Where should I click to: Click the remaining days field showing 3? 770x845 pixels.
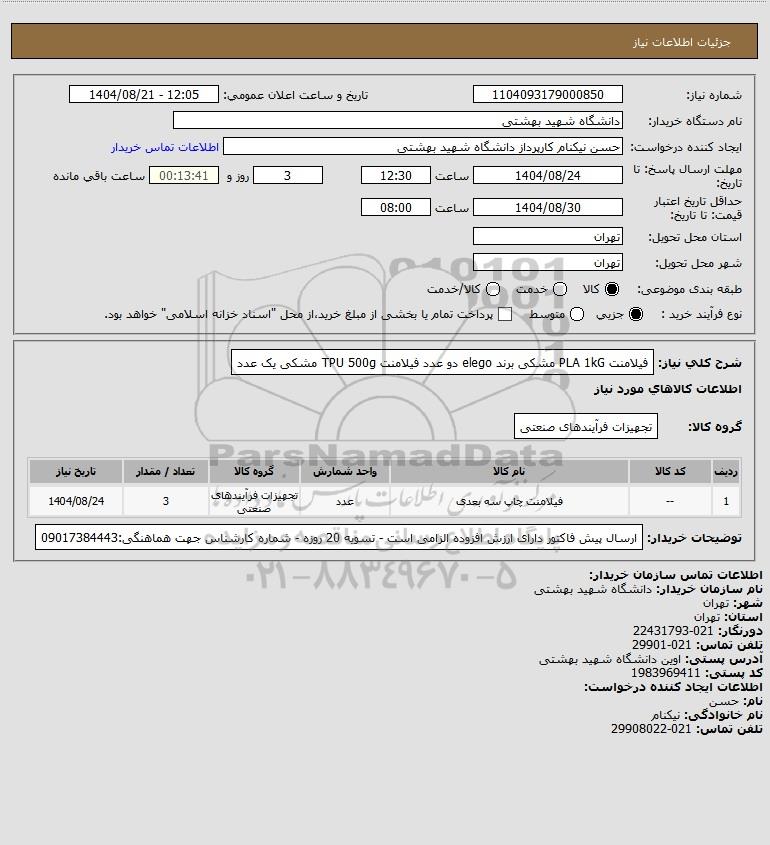point(288,175)
